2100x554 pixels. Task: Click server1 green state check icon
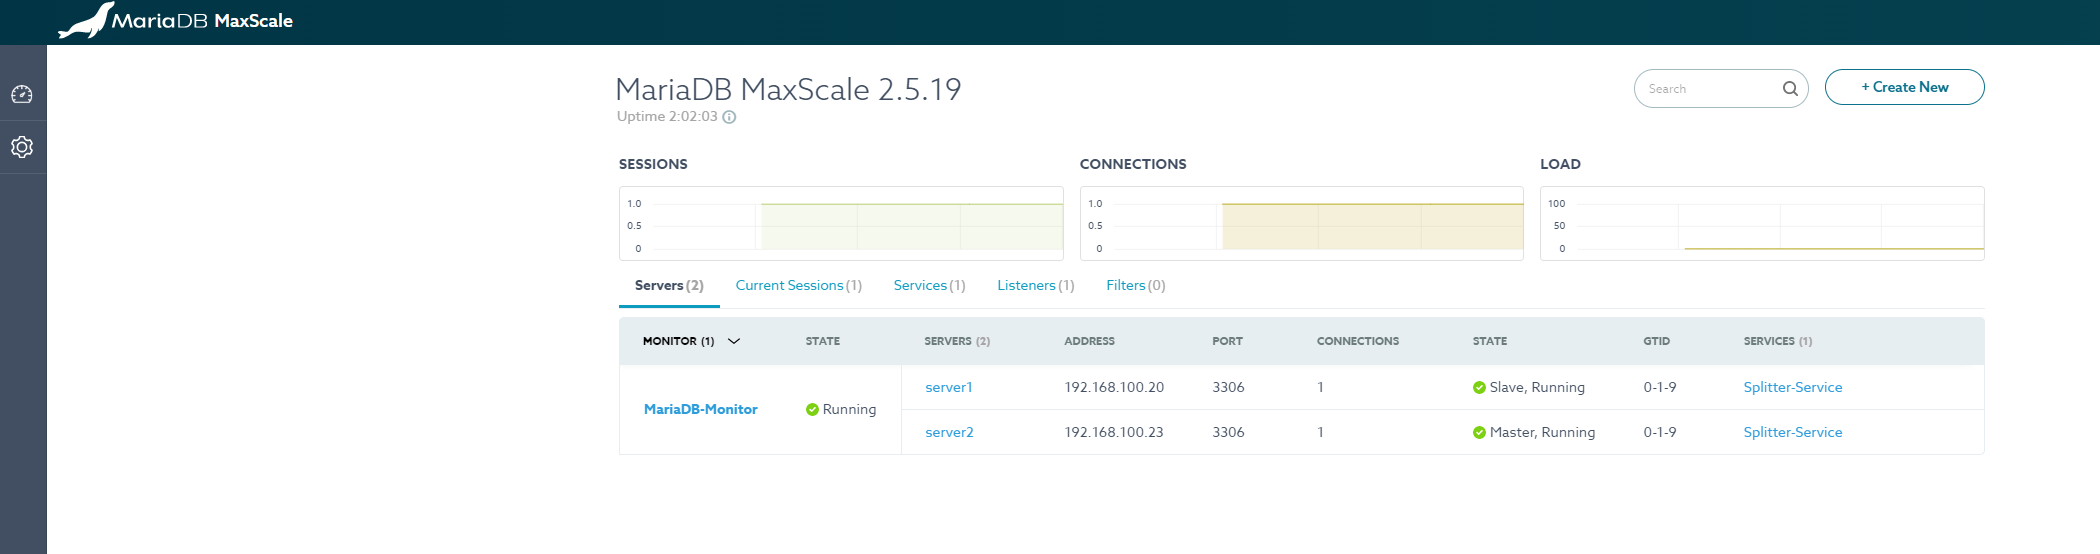point(1479,387)
